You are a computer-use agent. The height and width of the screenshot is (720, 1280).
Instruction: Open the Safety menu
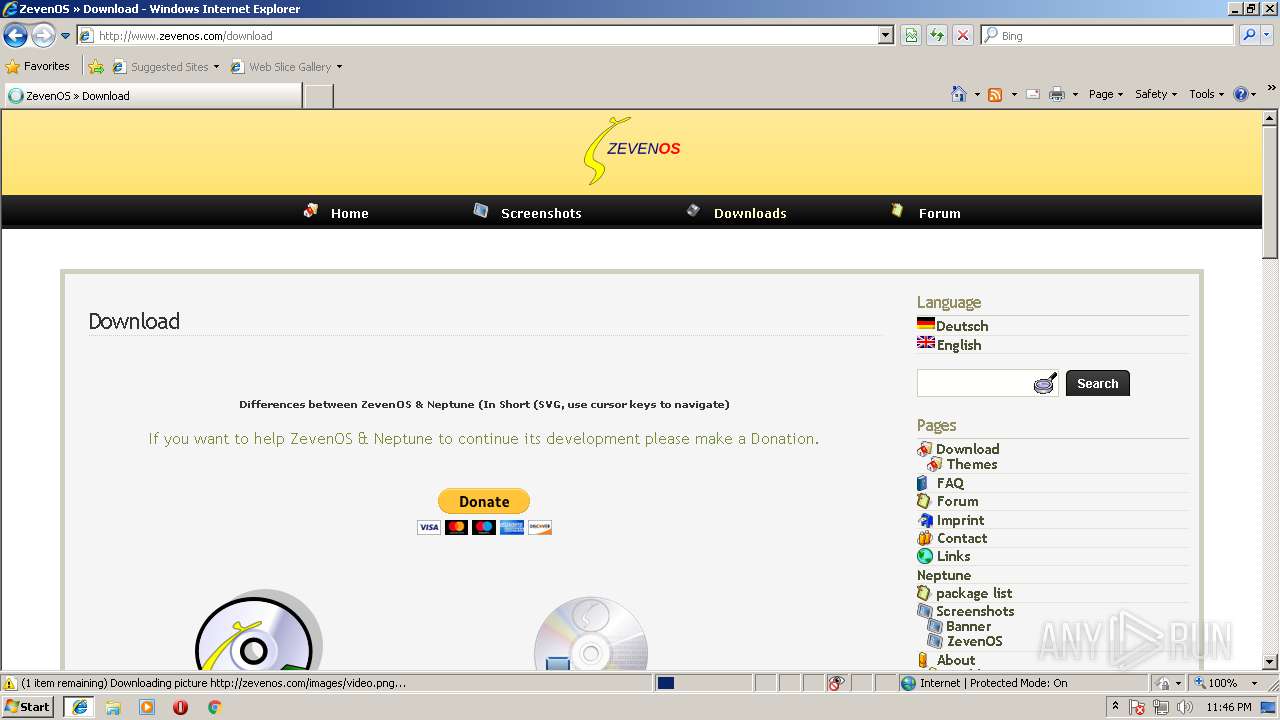point(1156,94)
